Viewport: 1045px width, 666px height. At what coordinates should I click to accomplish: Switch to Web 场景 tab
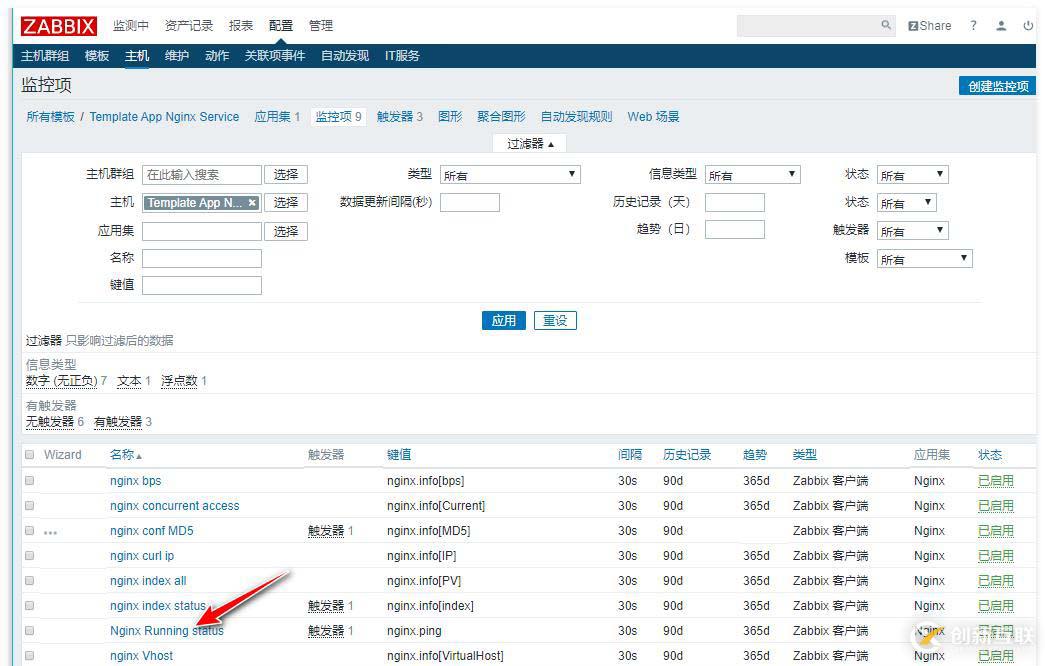click(x=653, y=117)
